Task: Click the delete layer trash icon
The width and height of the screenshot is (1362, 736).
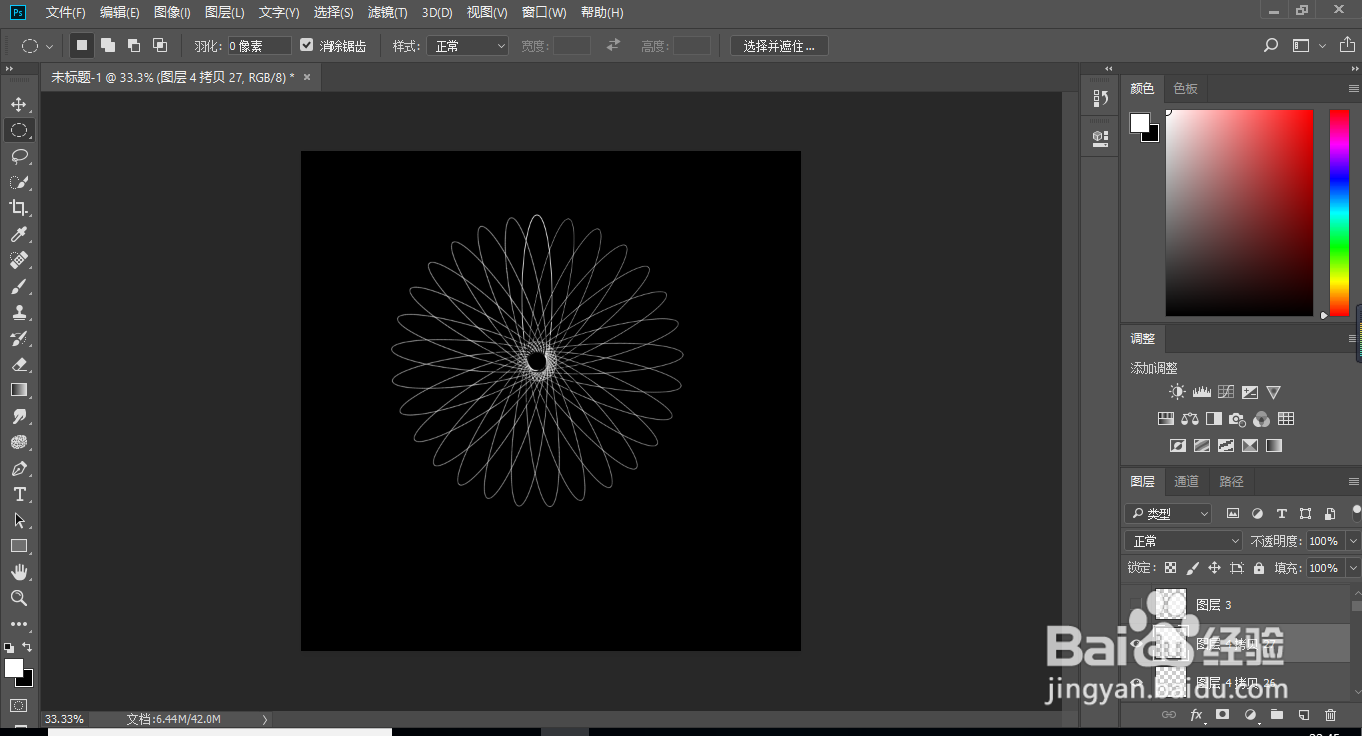Action: pyautogui.click(x=1330, y=715)
